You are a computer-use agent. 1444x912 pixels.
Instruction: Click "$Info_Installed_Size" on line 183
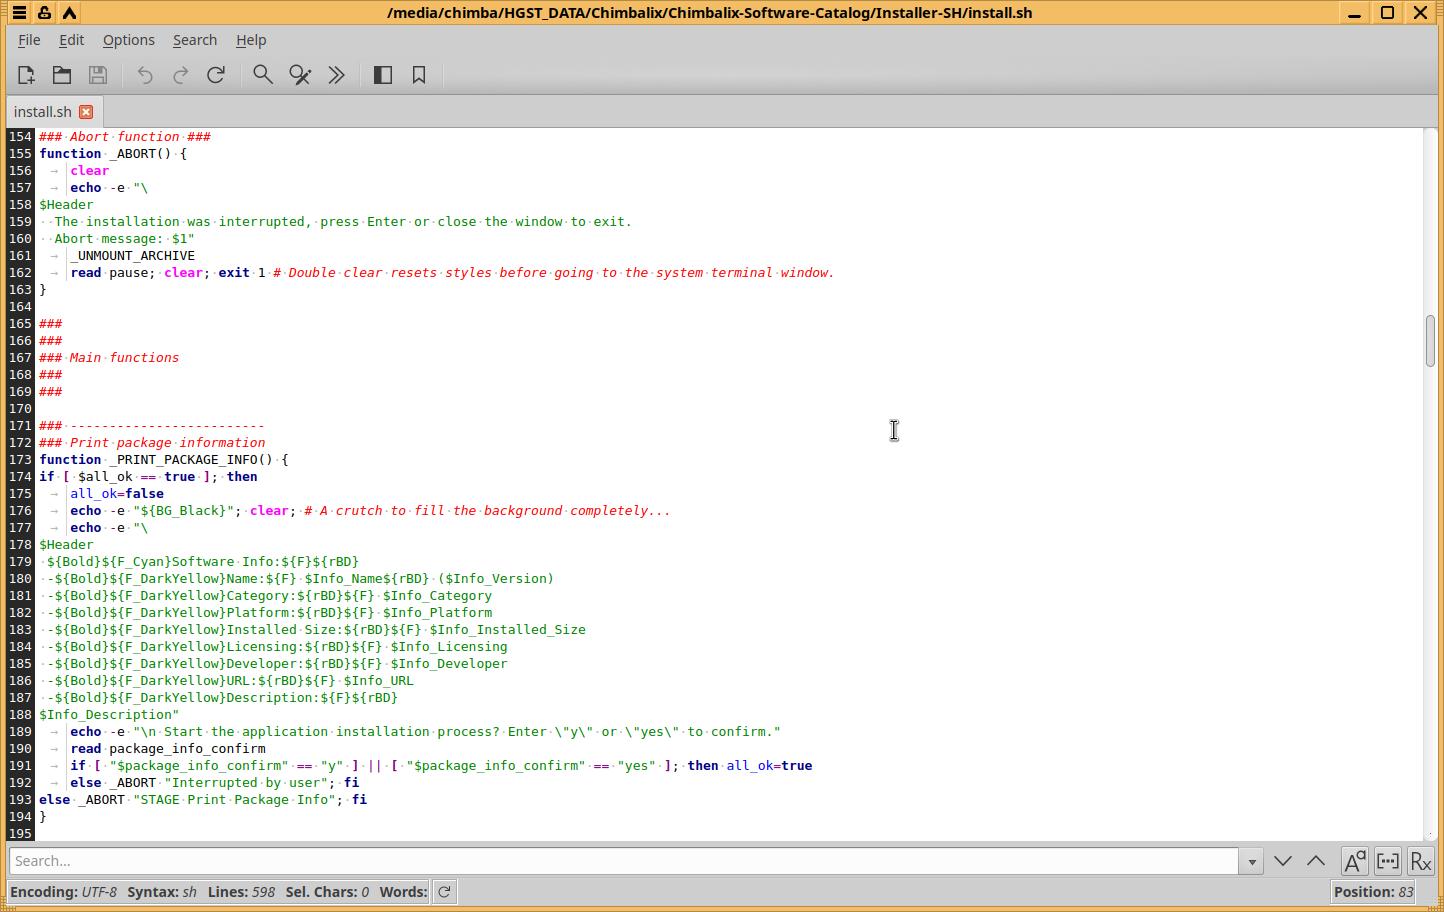[508, 630]
